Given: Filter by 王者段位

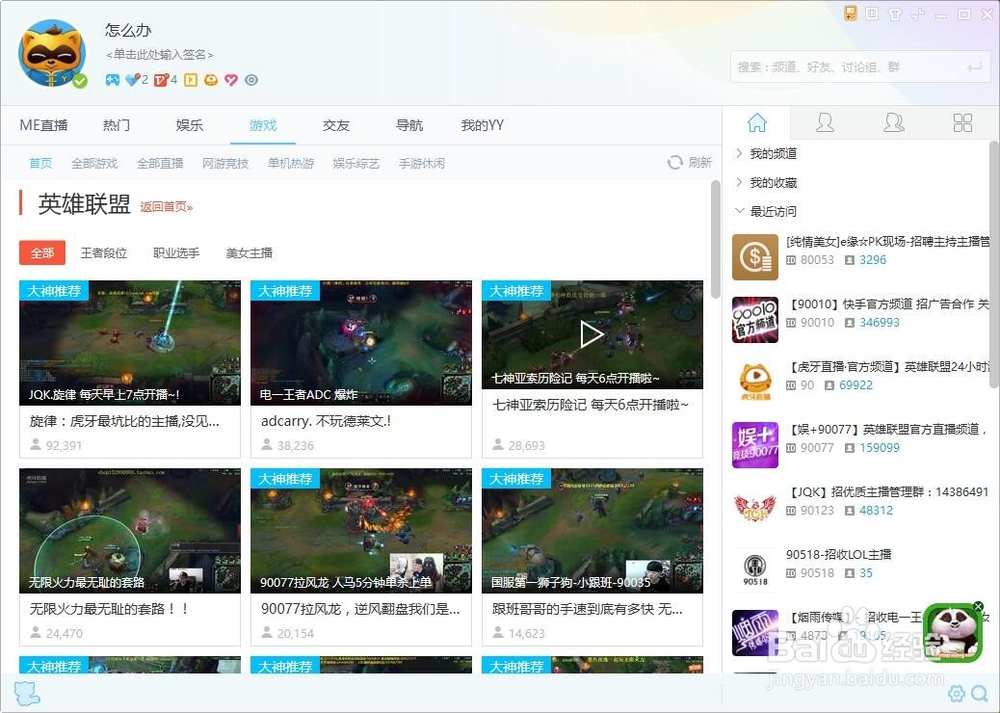Looking at the screenshot, I should (x=103, y=253).
